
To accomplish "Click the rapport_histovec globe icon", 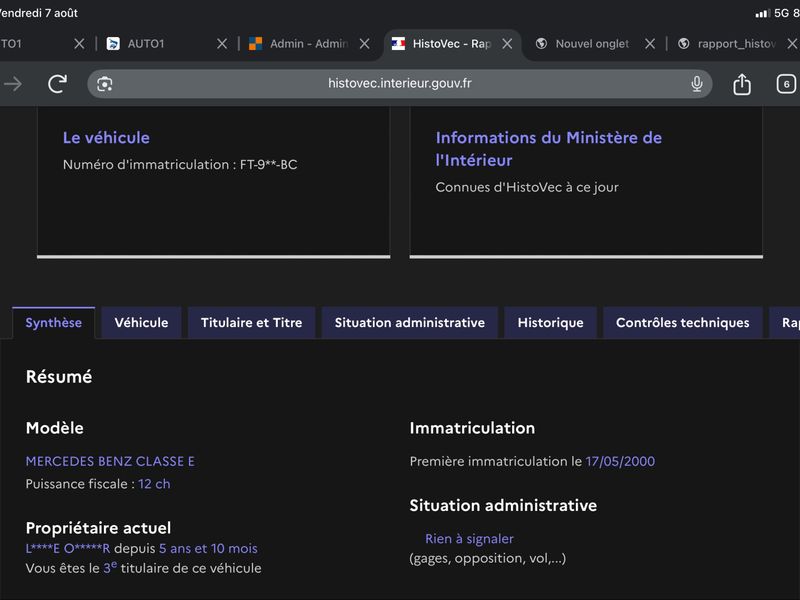I will pyautogui.click(x=684, y=44).
